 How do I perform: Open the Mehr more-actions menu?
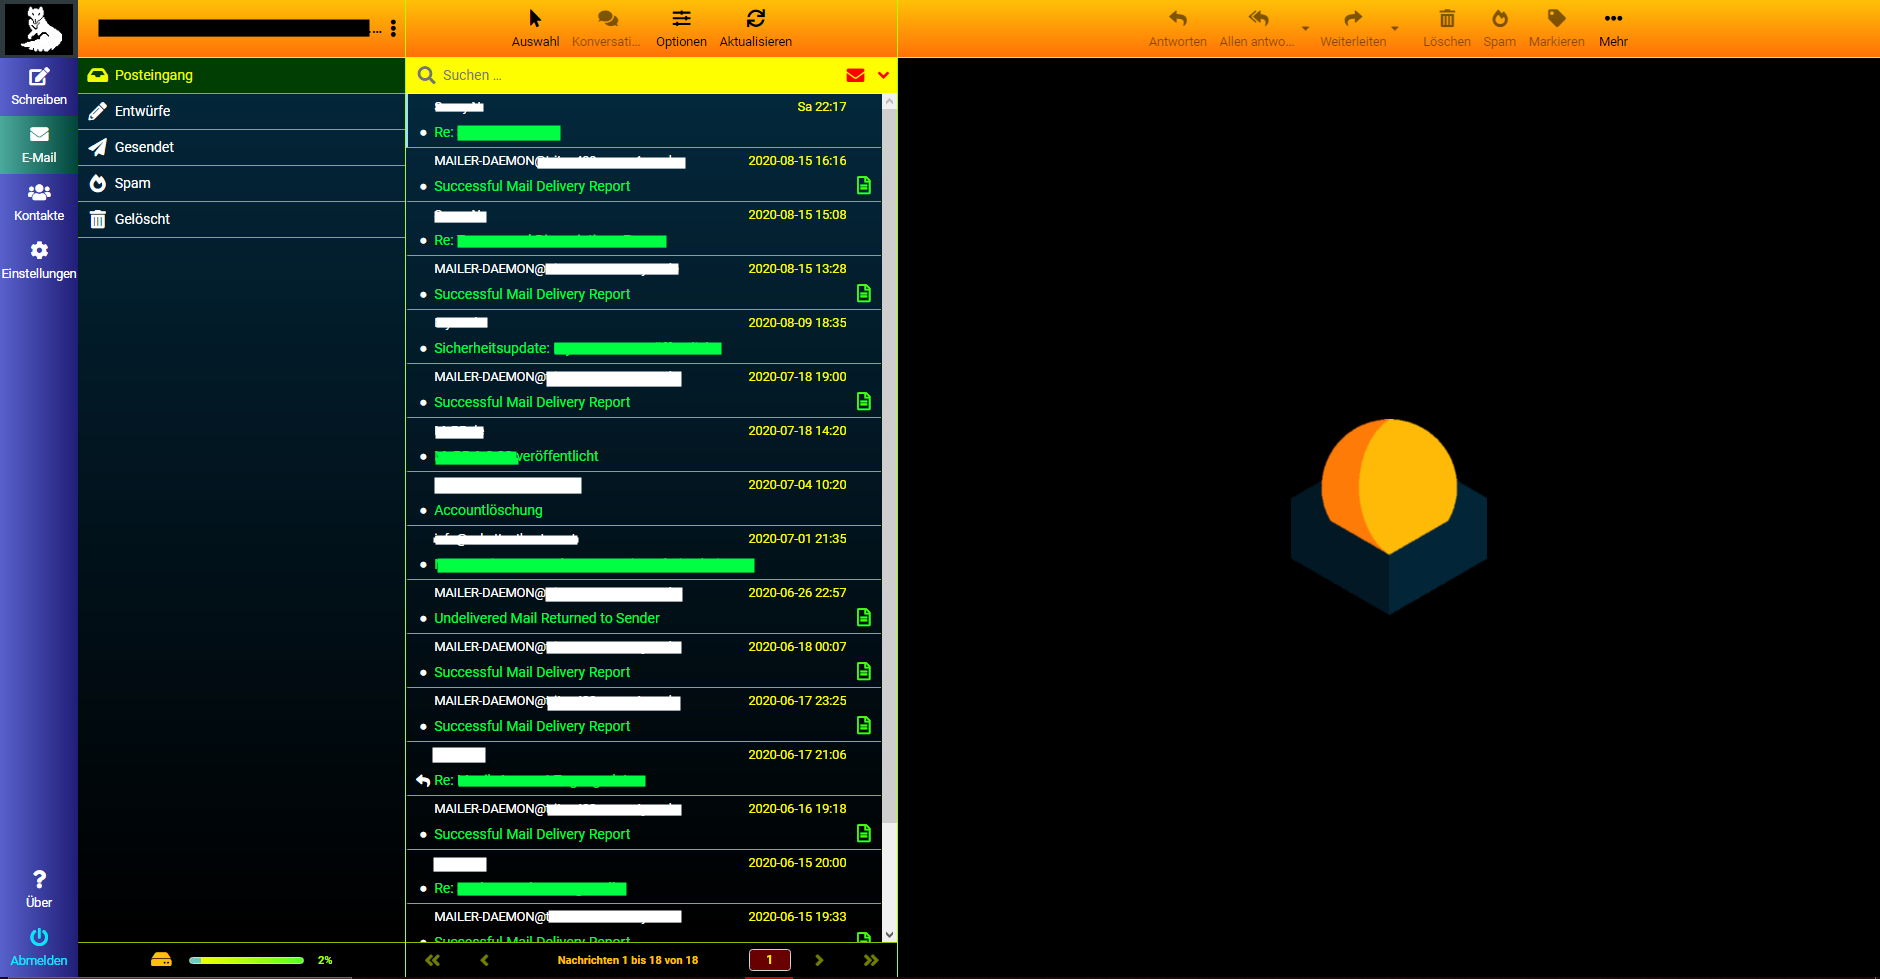[x=1612, y=19]
